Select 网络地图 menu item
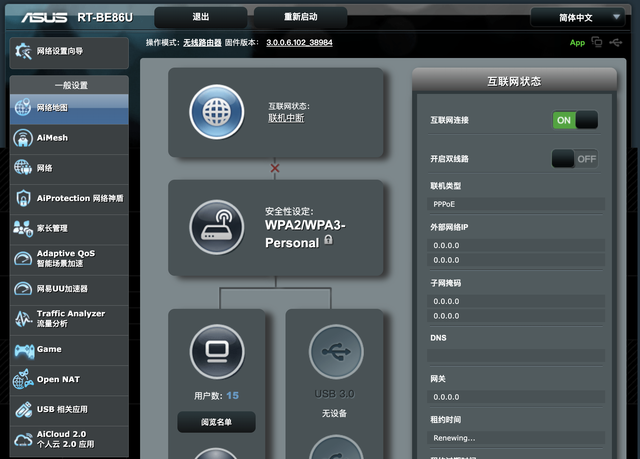The image size is (640, 459). tap(69, 108)
